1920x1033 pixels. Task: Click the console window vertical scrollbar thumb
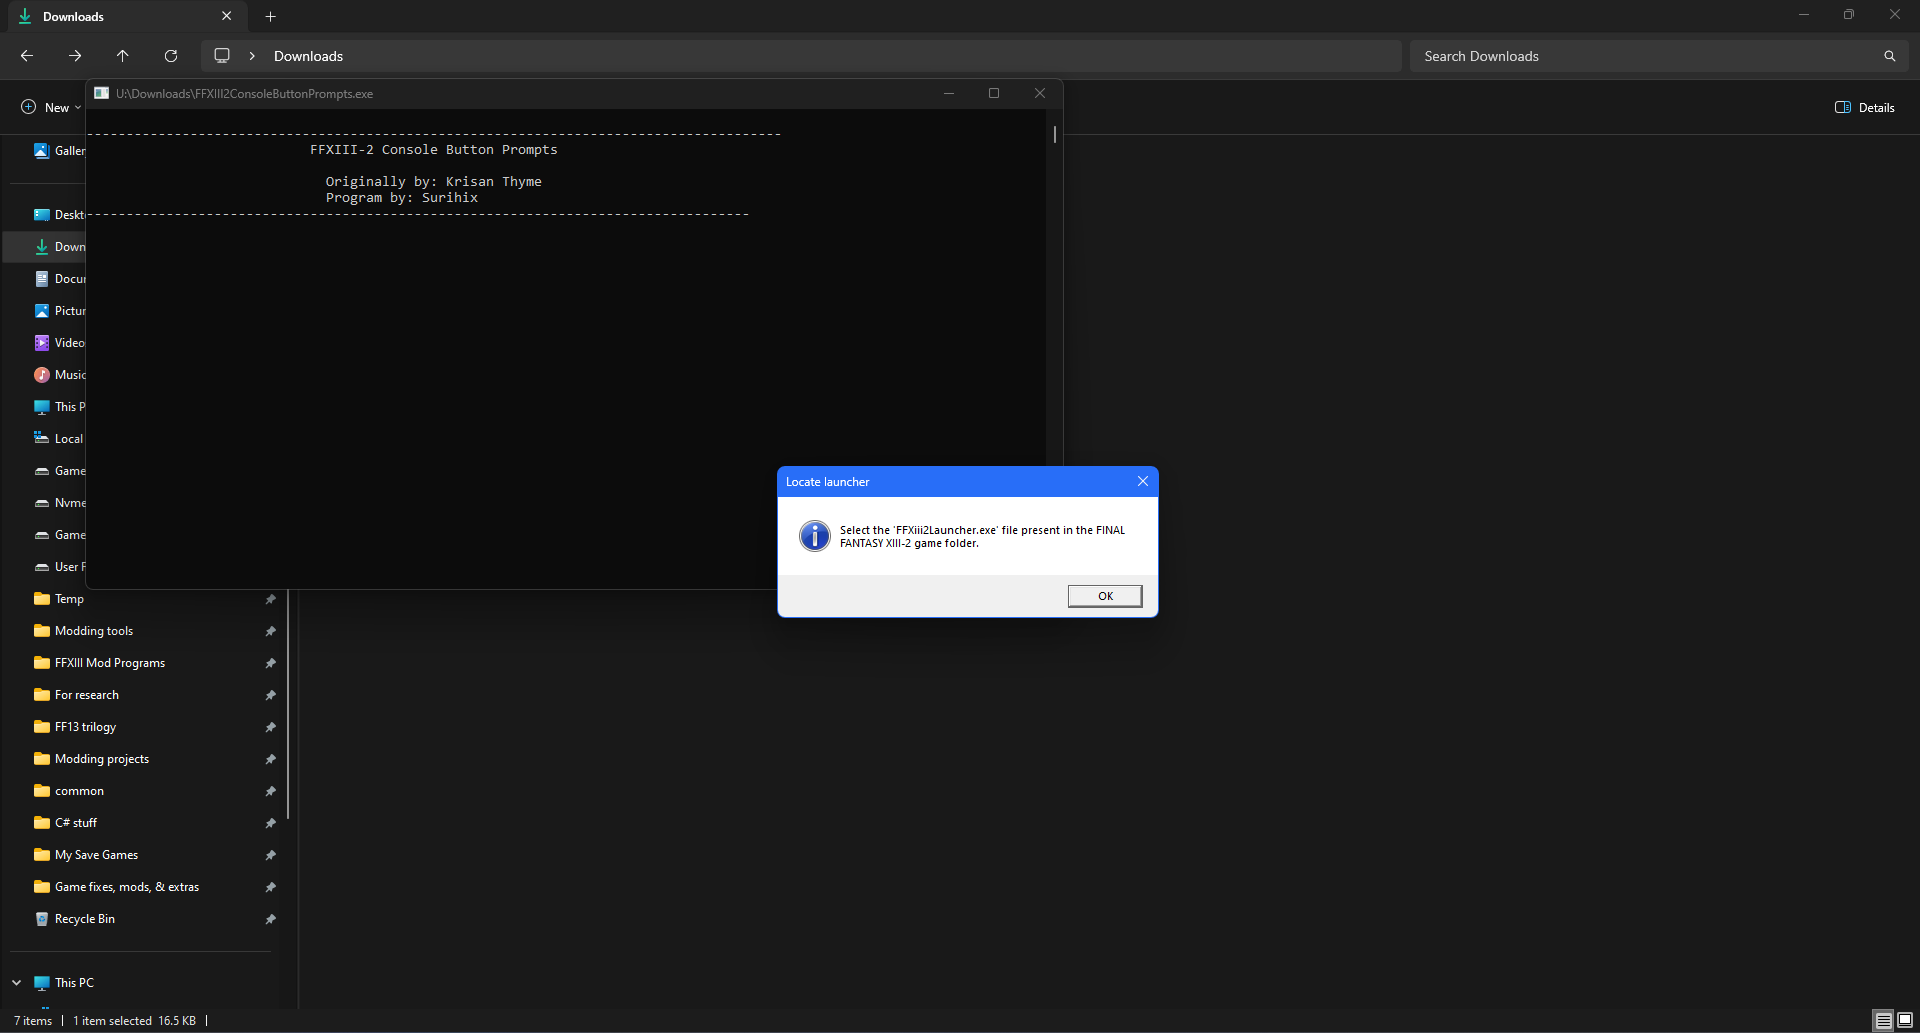[1054, 134]
